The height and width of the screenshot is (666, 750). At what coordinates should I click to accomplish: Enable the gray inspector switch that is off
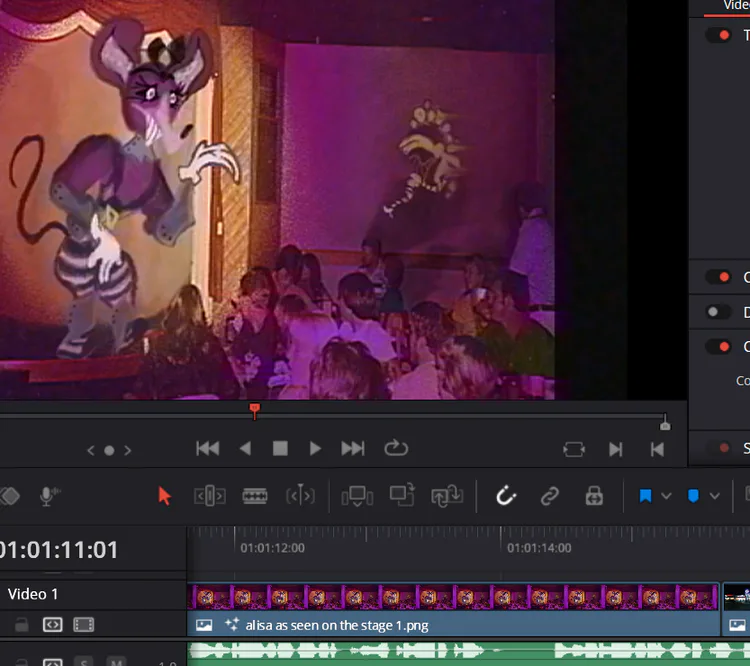(719, 312)
